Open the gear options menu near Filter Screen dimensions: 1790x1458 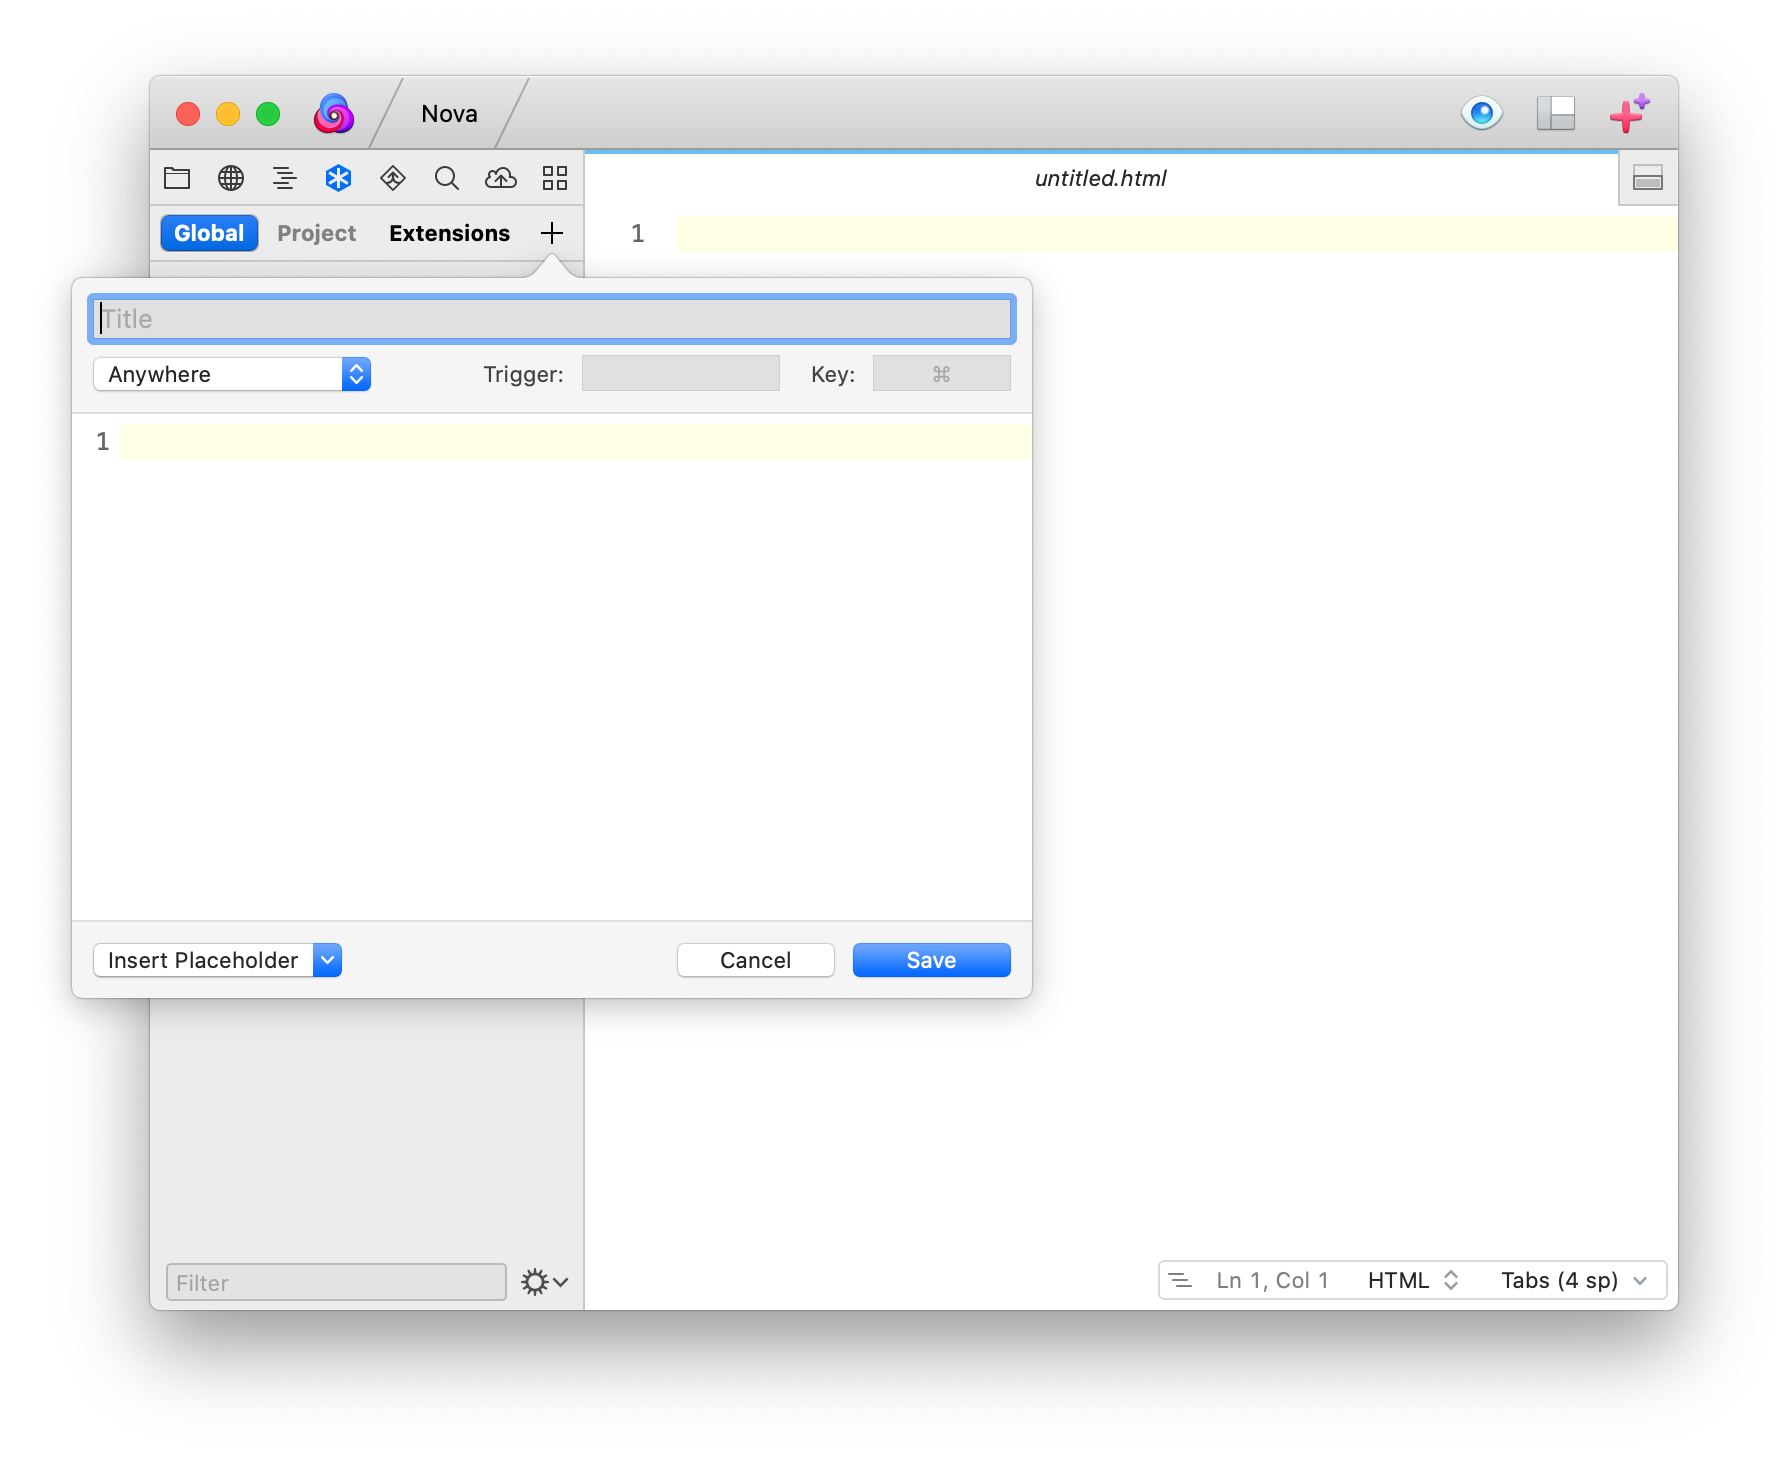pyautogui.click(x=544, y=1282)
